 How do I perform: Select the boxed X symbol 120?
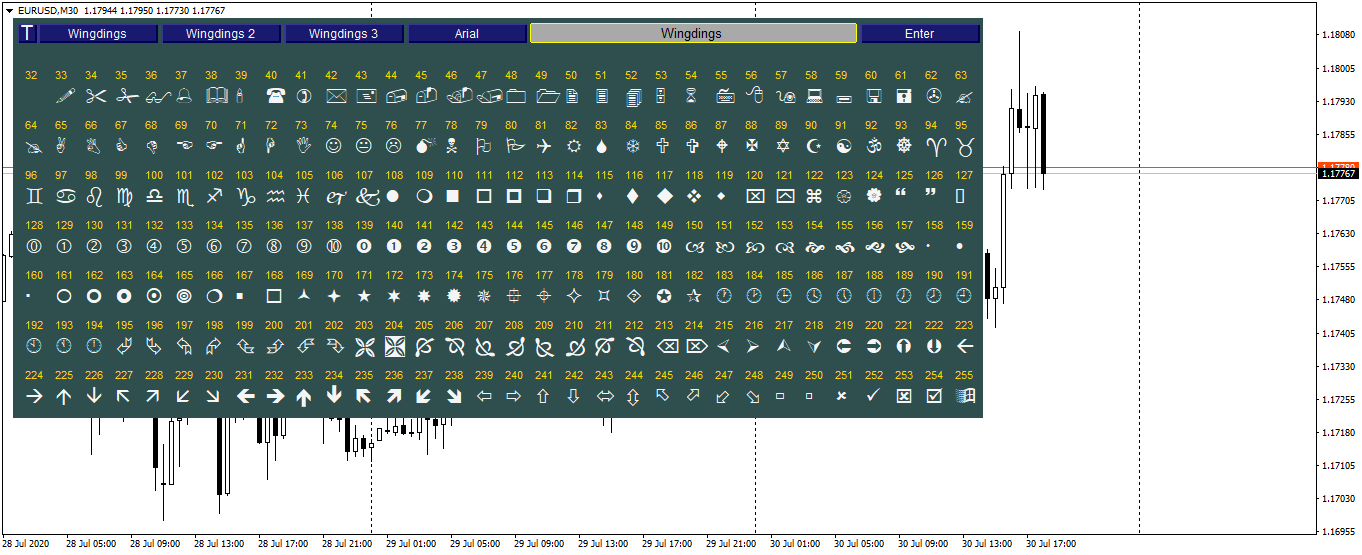[755, 196]
